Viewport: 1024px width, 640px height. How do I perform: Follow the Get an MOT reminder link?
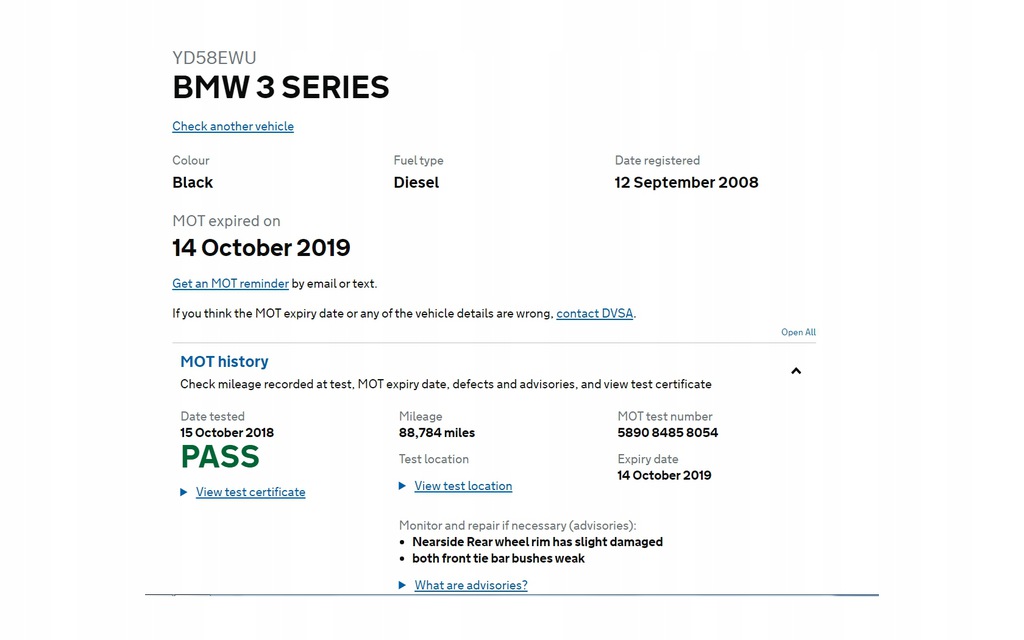tap(231, 283)
